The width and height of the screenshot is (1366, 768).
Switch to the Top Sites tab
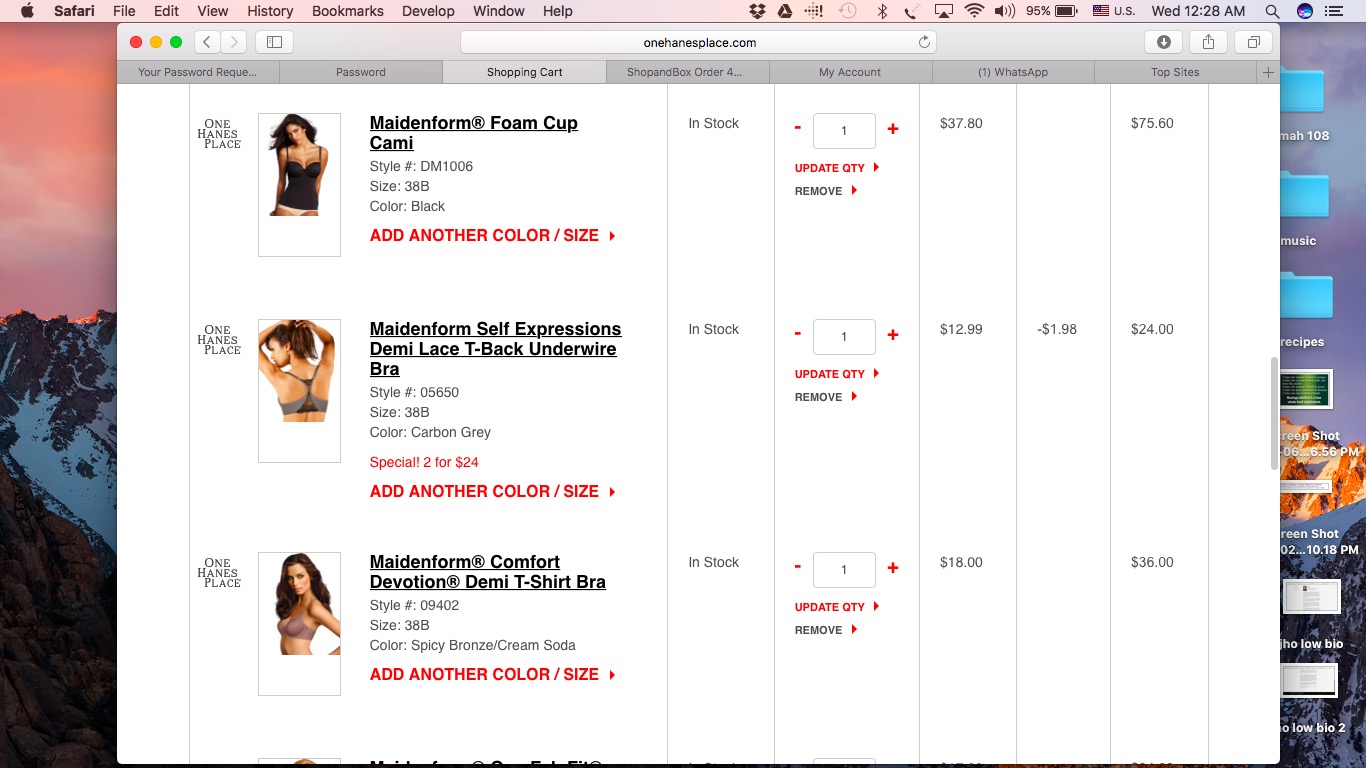pyautogui.click(x=1175, y=72)
